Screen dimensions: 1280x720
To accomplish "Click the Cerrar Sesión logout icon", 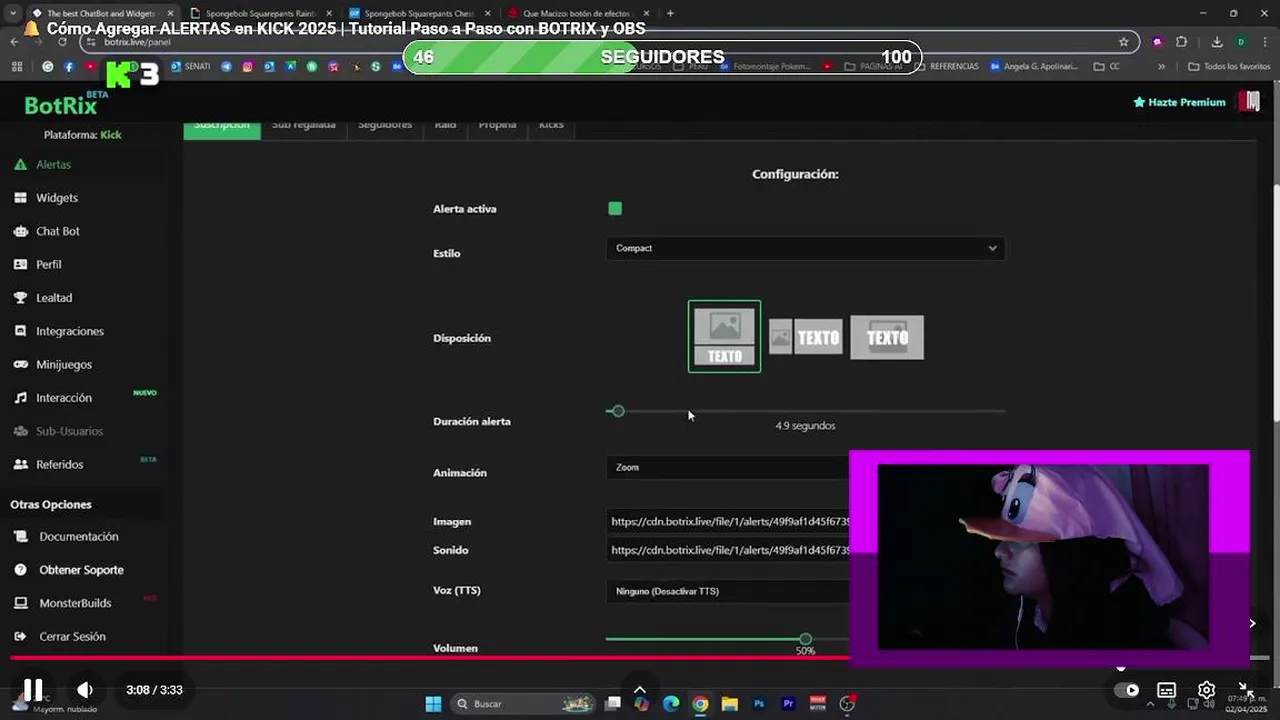I will click(20, 636).
